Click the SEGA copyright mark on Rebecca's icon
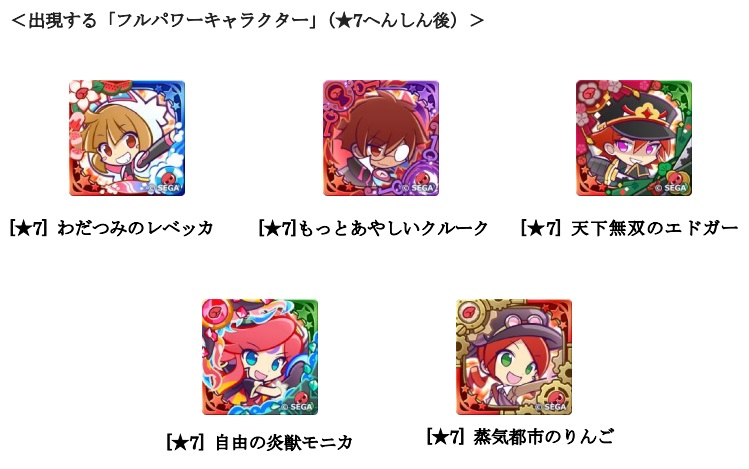The height and width of the screenshot is (469, 749). pyautogui.click(x=164, y=188)
